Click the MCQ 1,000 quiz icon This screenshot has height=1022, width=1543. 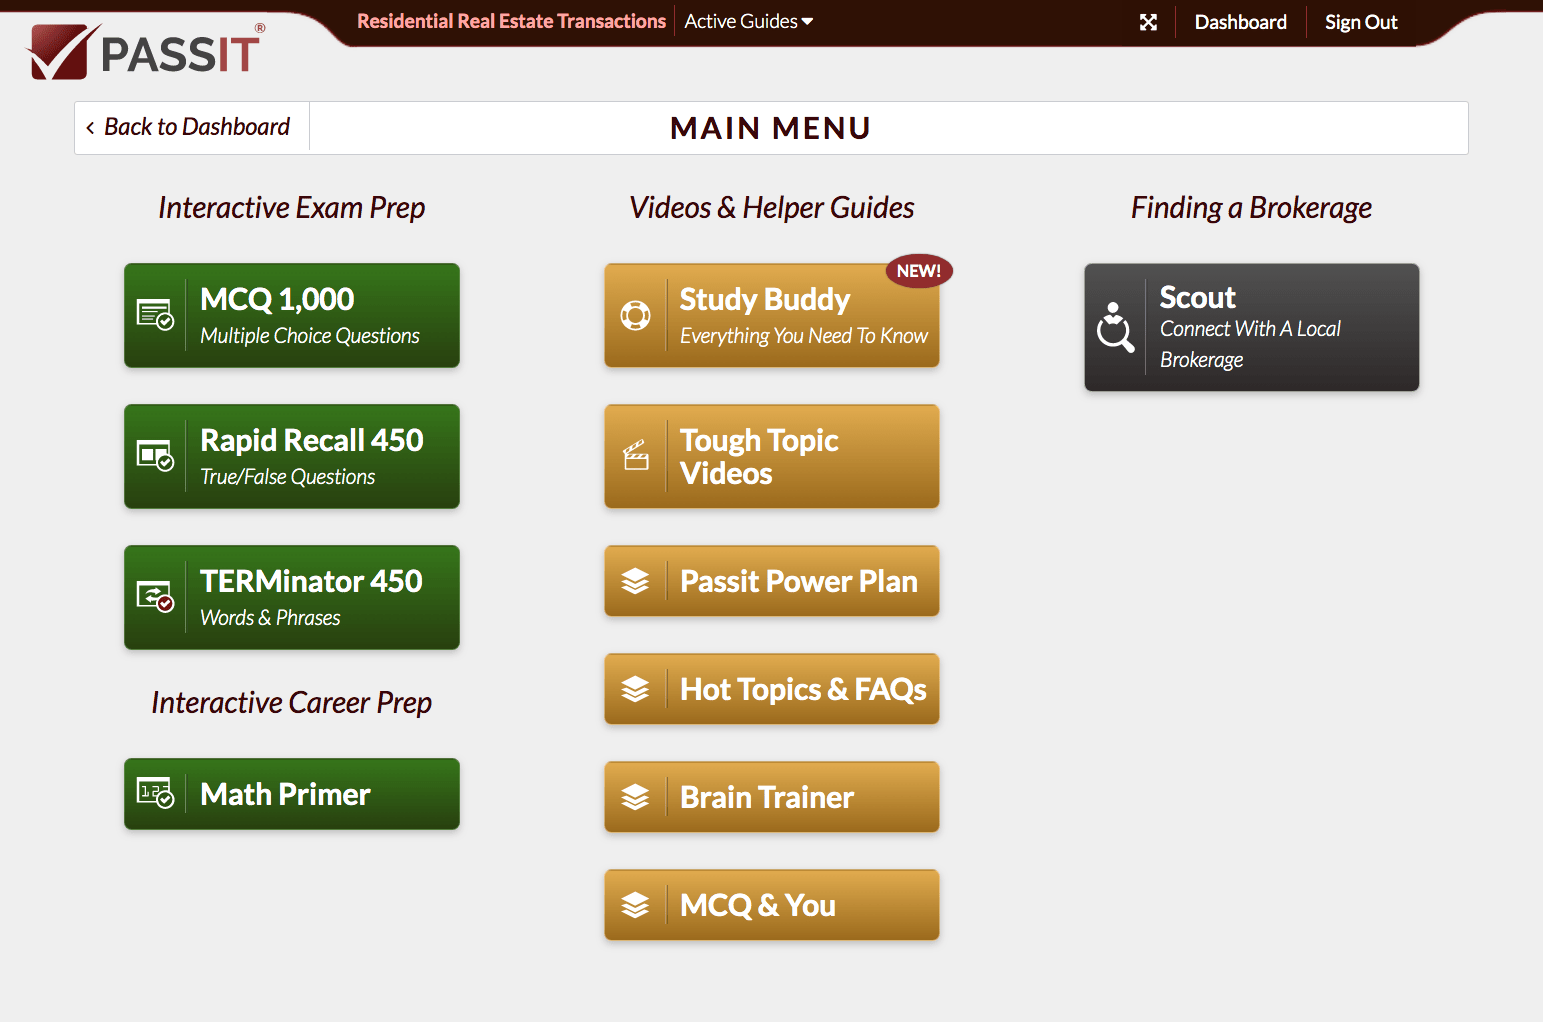155,315
